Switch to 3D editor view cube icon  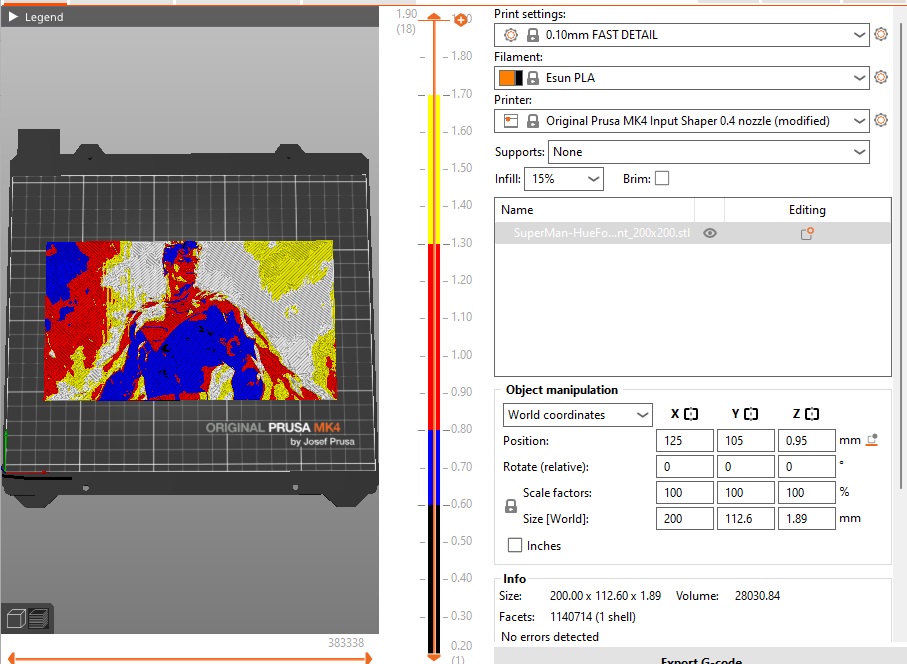pyautogui.click(x=16, y=618)
